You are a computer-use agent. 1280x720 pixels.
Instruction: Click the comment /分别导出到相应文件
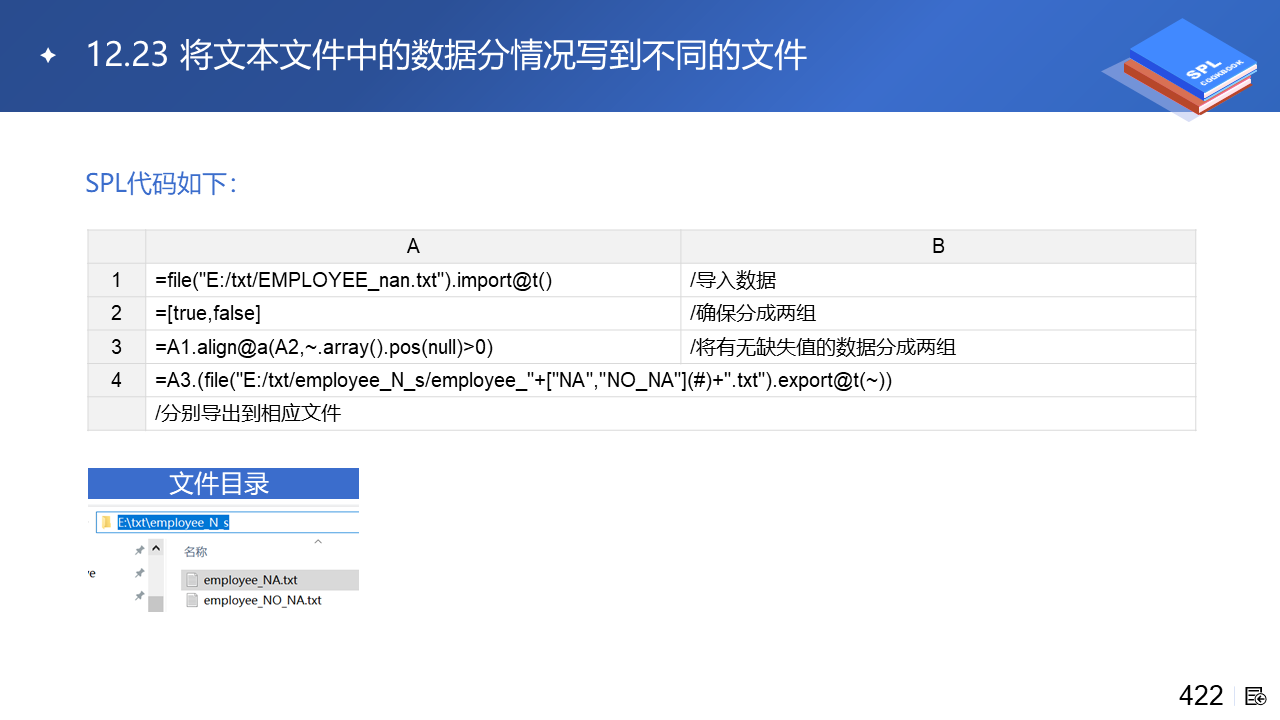tap(248, 413)
